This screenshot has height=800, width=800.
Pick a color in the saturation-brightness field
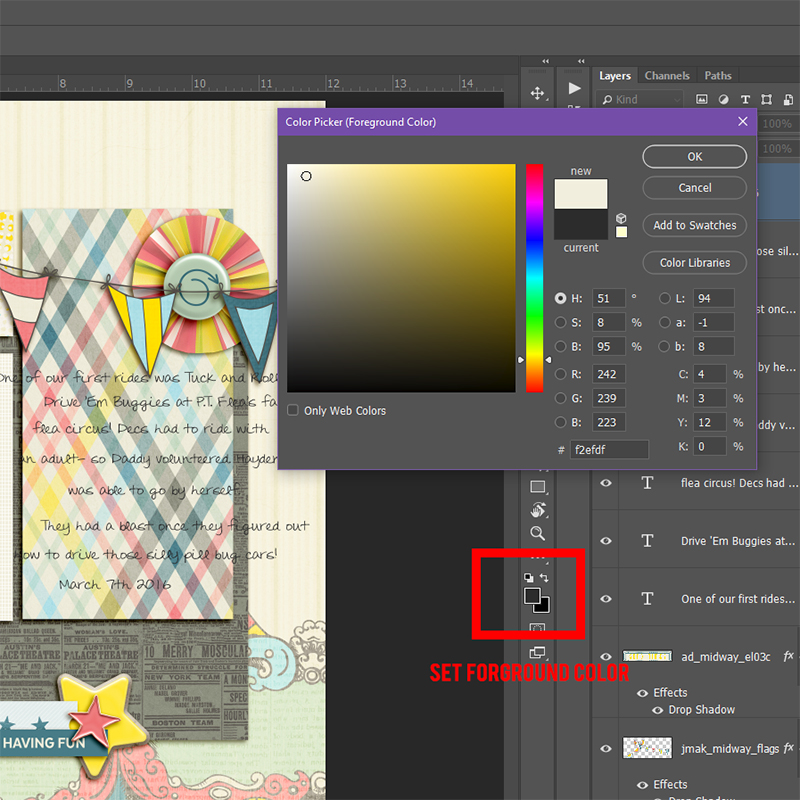(x=401, y=278)
